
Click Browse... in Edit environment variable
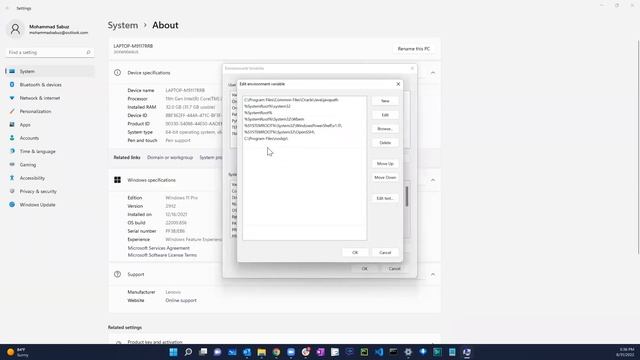pos(385,129)
